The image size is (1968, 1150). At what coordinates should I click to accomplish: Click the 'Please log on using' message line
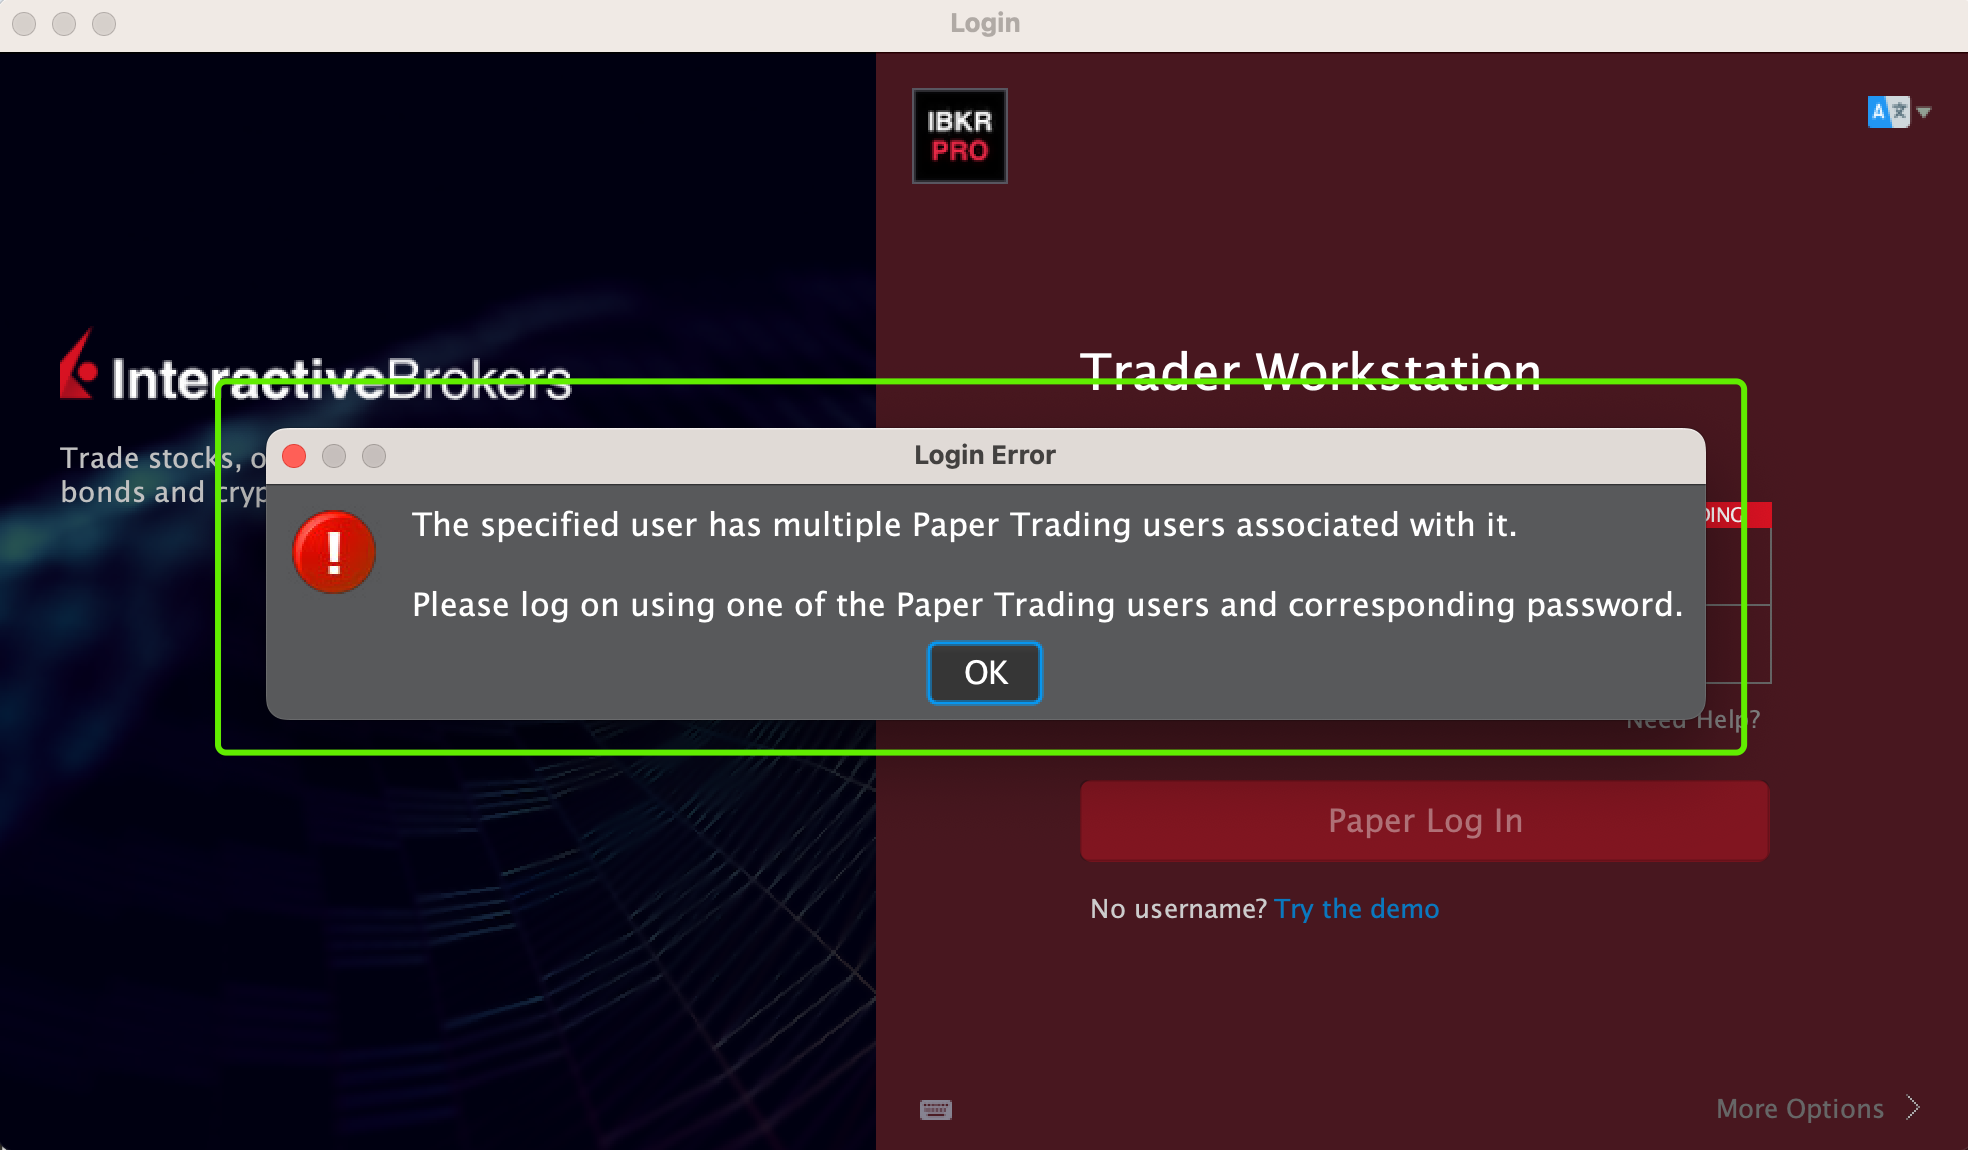(x=1048, y=605)
